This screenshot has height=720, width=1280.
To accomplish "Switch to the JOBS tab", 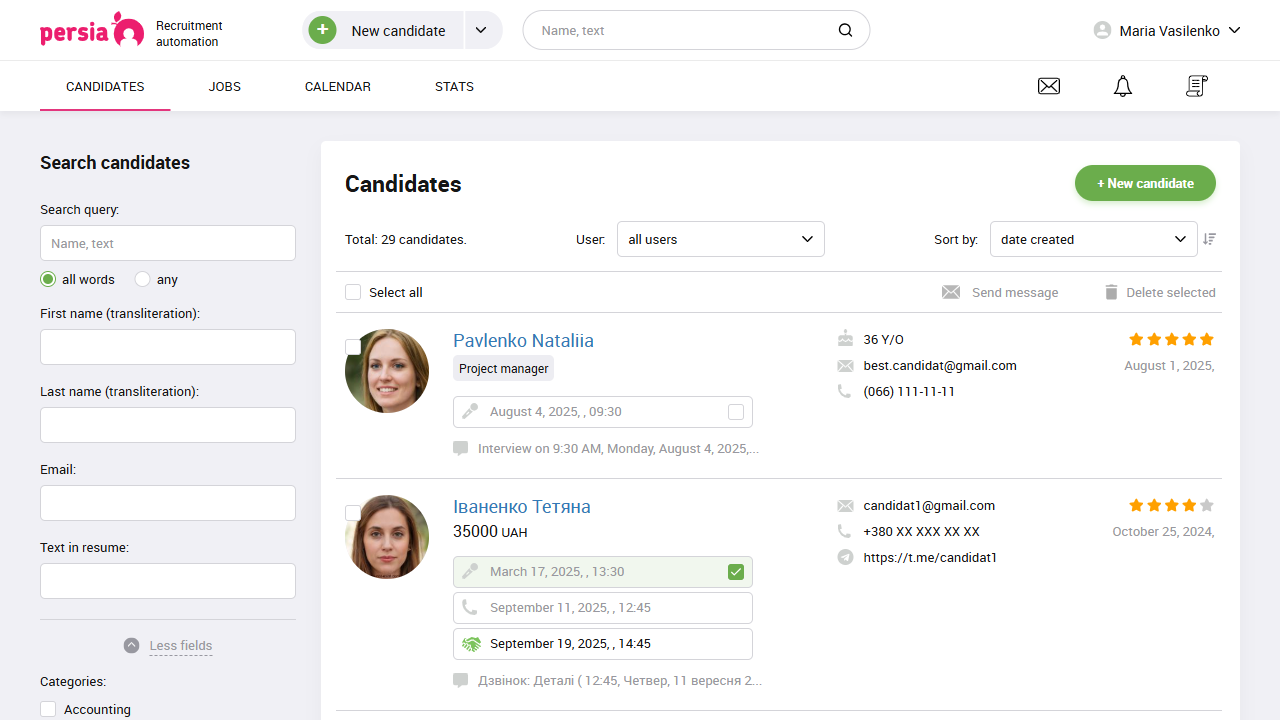I will click(224, 86).
